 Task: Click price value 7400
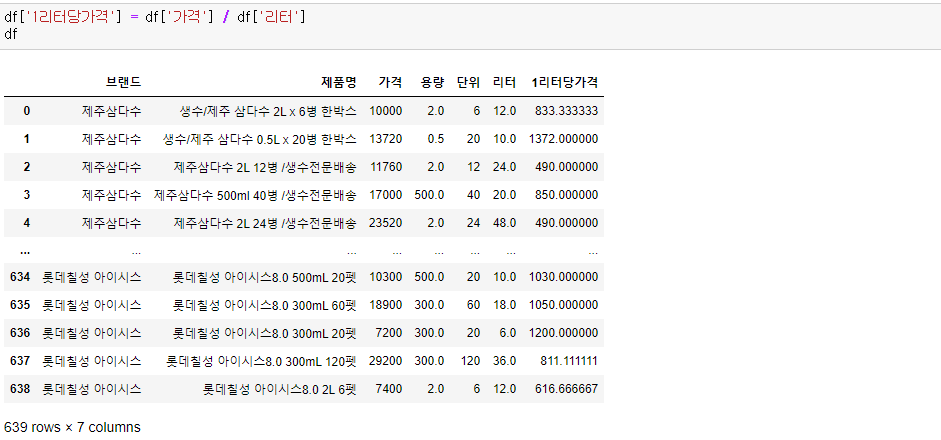click(x=390, y=389)
